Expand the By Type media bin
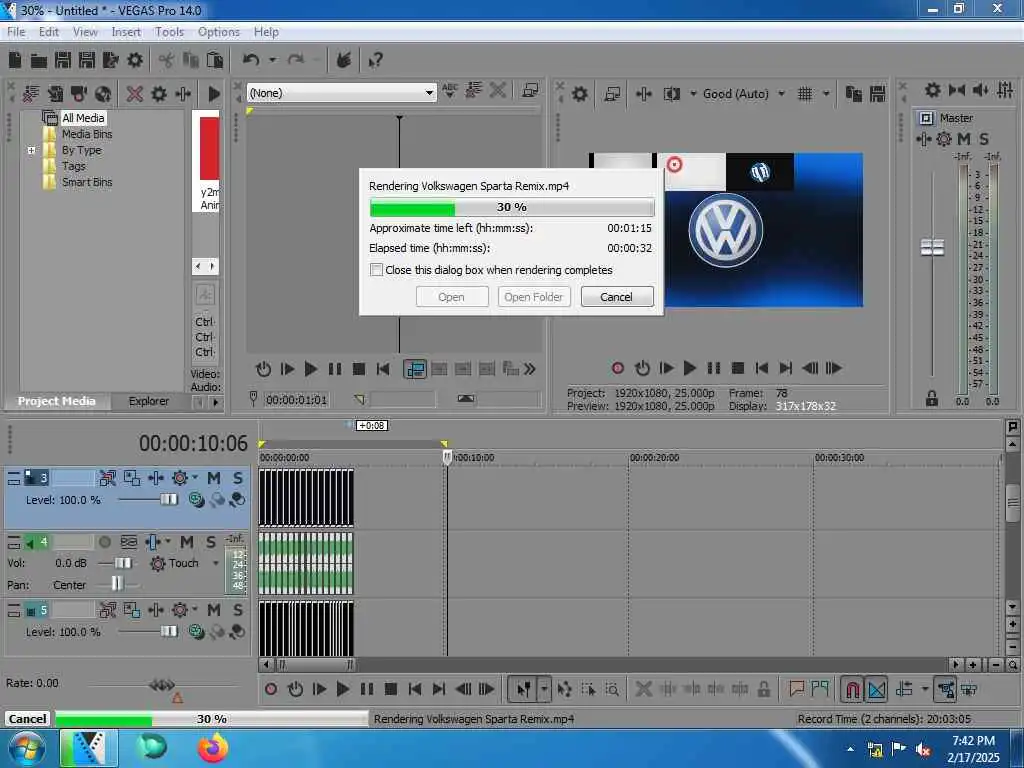1024x768 pixels. pyautogui.click(x=31, y=150)
